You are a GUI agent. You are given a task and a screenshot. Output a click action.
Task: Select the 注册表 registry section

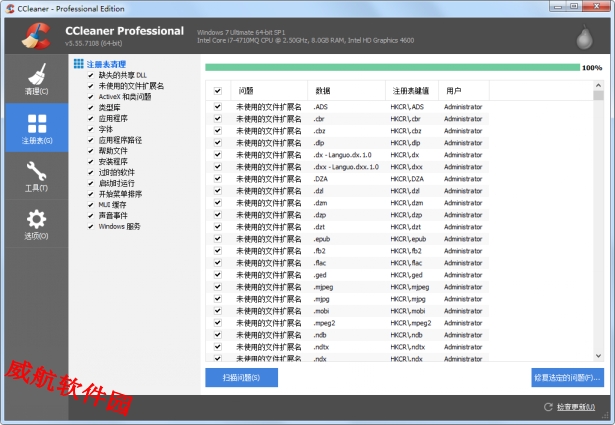[x=36, y=128]
